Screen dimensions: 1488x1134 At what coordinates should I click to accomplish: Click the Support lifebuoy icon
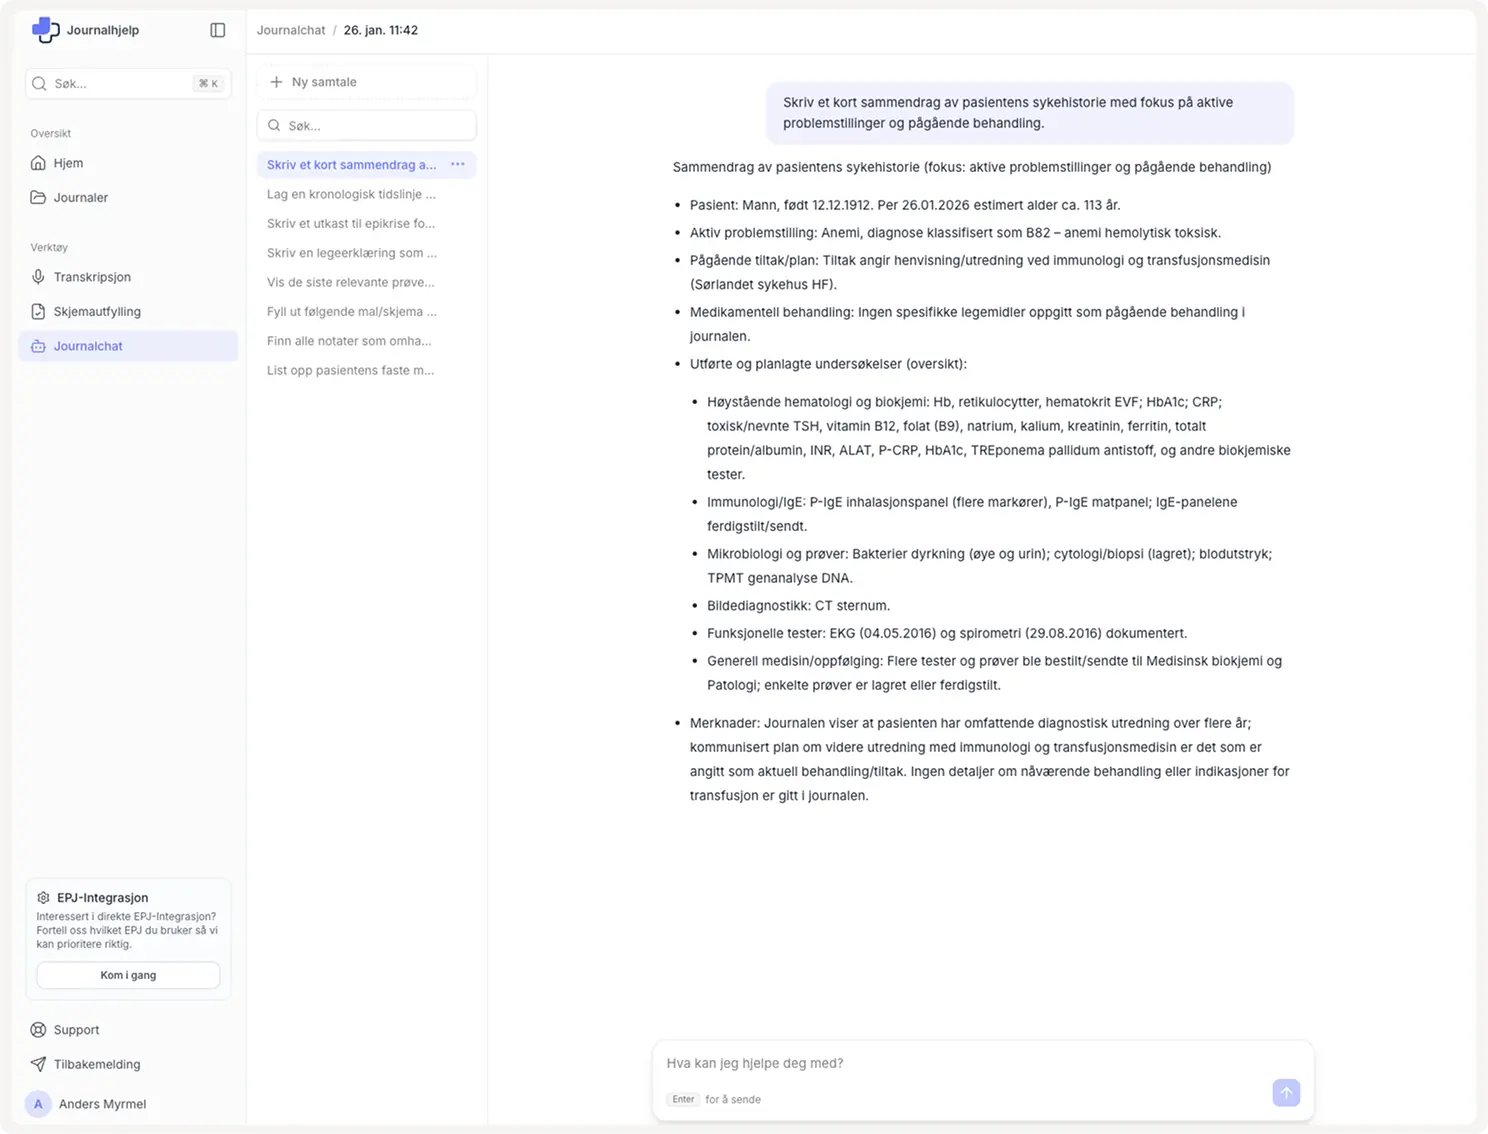(x=38, y=1030)
